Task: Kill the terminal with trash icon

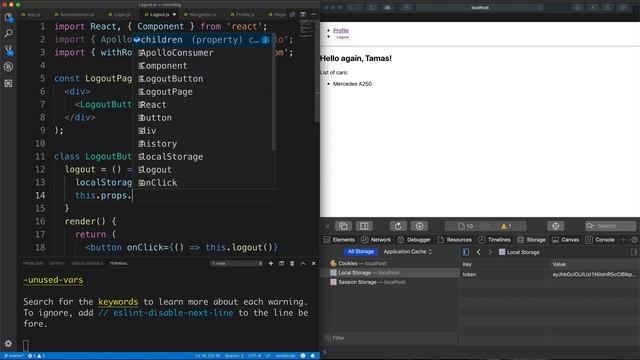Action: [292, 264]
